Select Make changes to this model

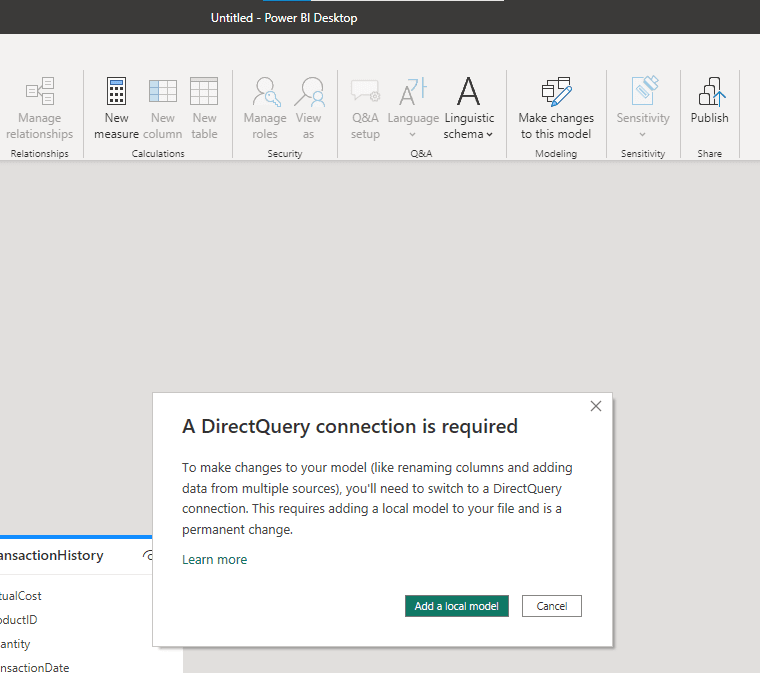coord(556,108)
